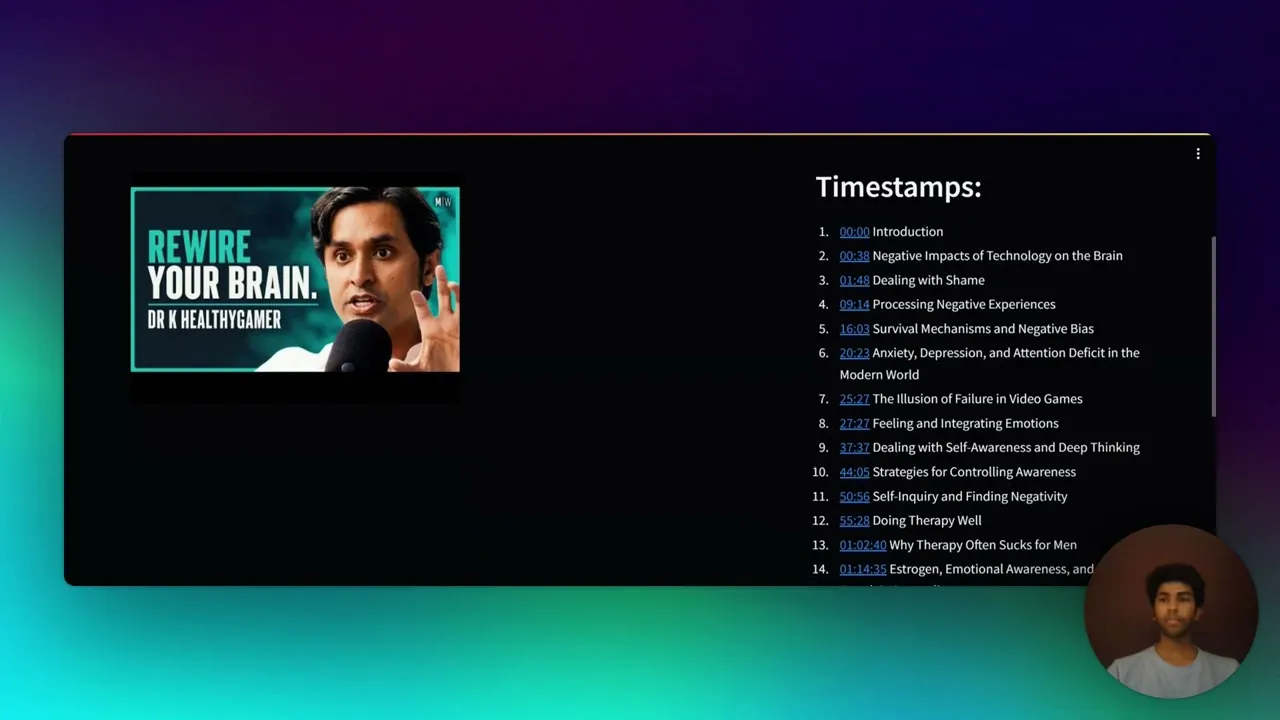Jump to the 01:48 Dealing with Shame timestamp
The width and height of the screenshot is (1280, 720).
(854, 281)
